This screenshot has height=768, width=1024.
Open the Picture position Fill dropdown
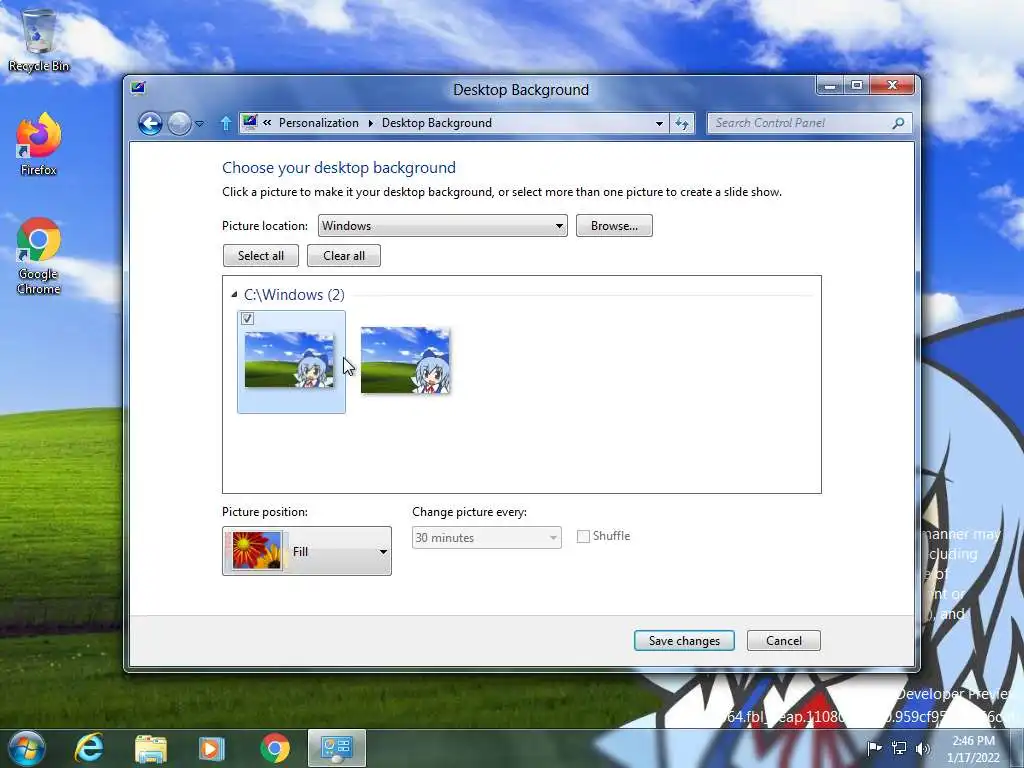(307, 551)
